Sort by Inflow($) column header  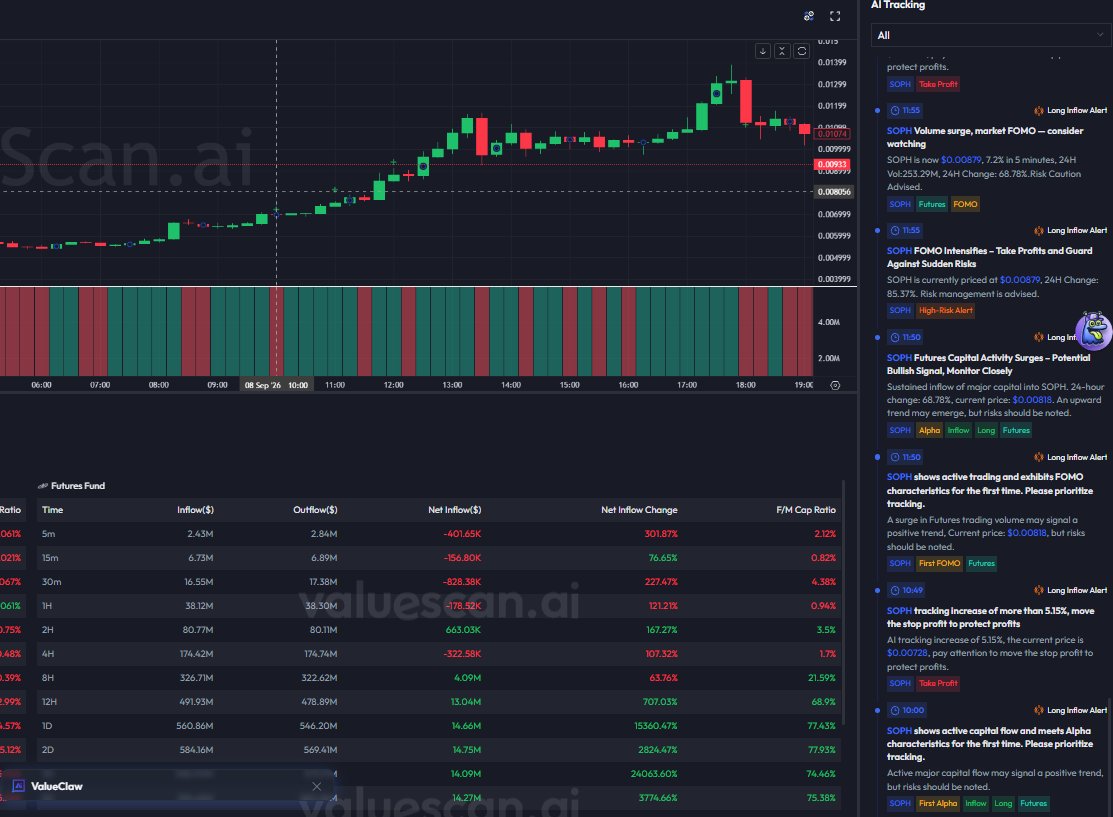195,510
